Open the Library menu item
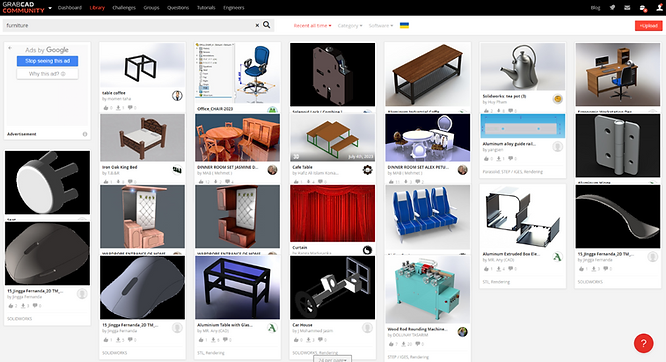 coord(97,8)
